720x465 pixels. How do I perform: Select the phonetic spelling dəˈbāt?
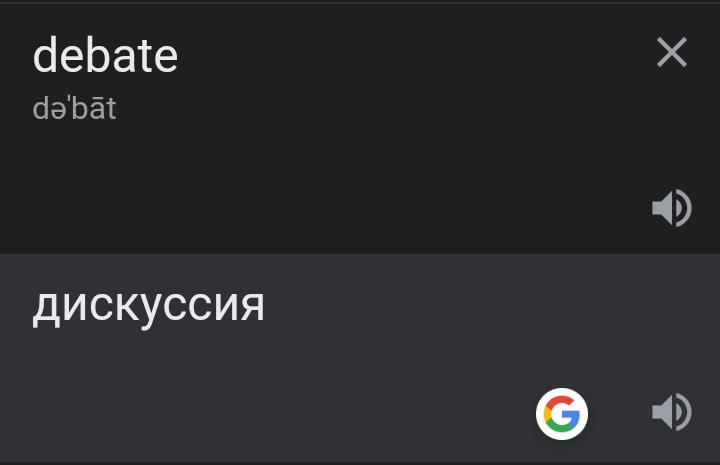click(74, 108)
